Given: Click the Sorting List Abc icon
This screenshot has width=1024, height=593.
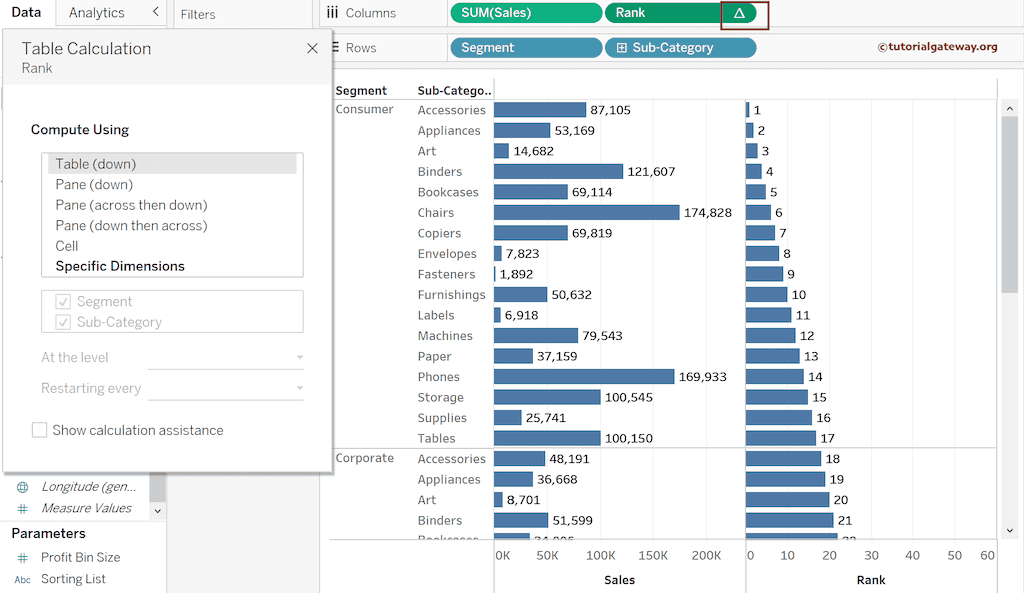Looking at the screenshot, I should 23,580.
